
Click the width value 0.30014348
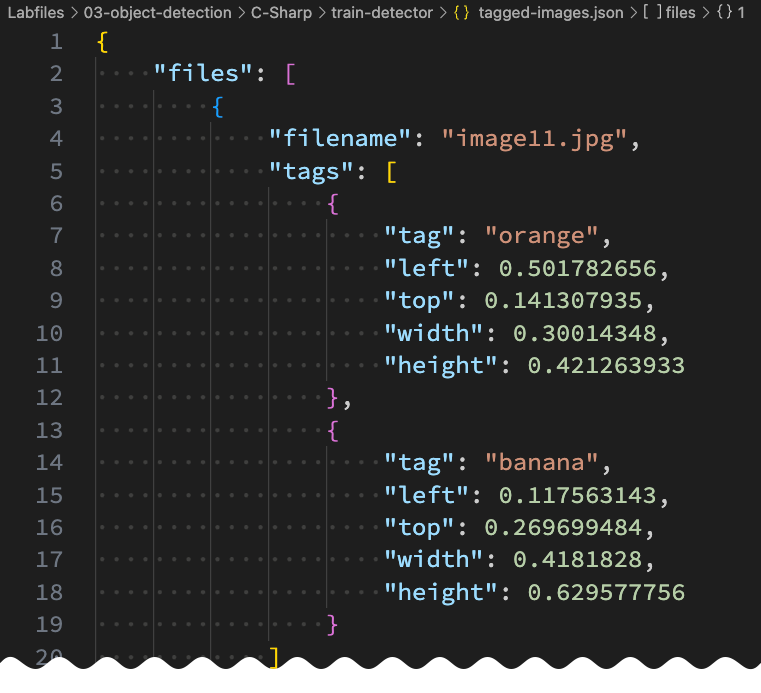tap(585, 333)
